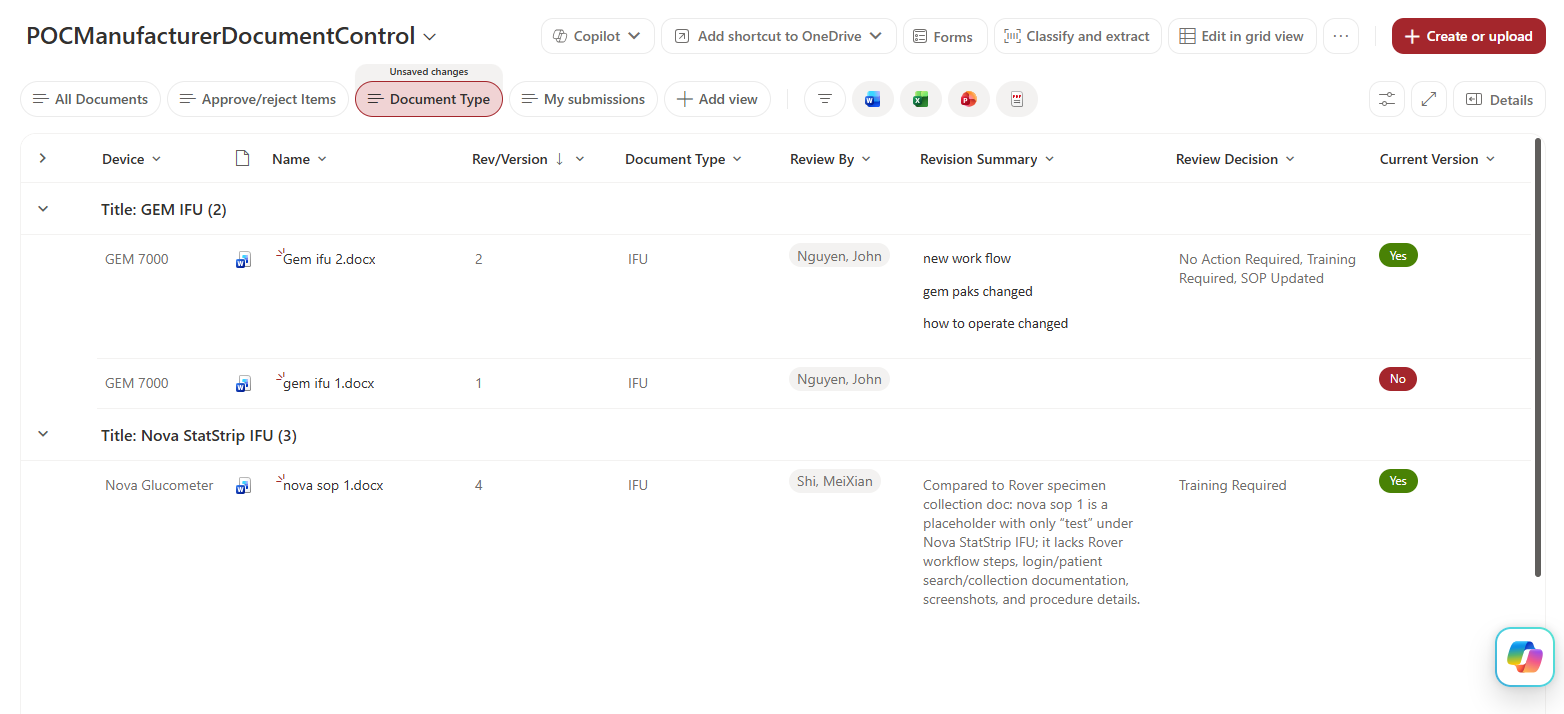
Task: Click Create or upload button
Action: click(x=1468, y=36)
